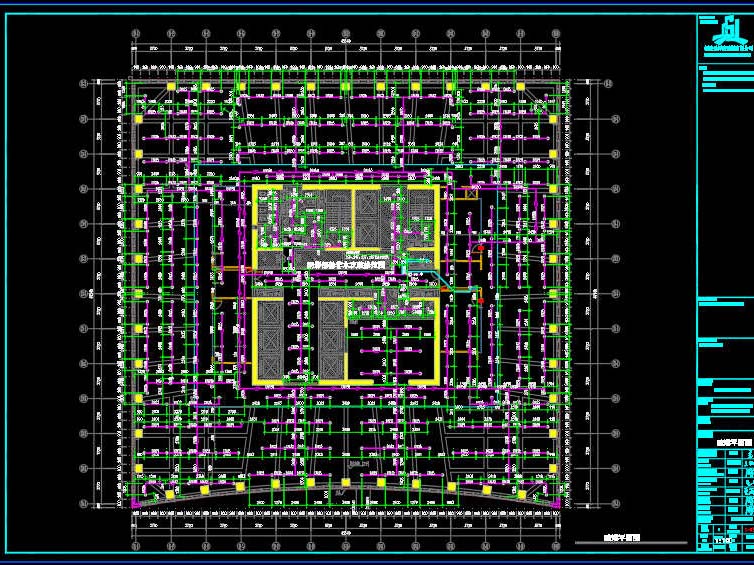This screenshot has width=754, height=565.
Task: Click the lower red marker right of core
Action: 481,301
